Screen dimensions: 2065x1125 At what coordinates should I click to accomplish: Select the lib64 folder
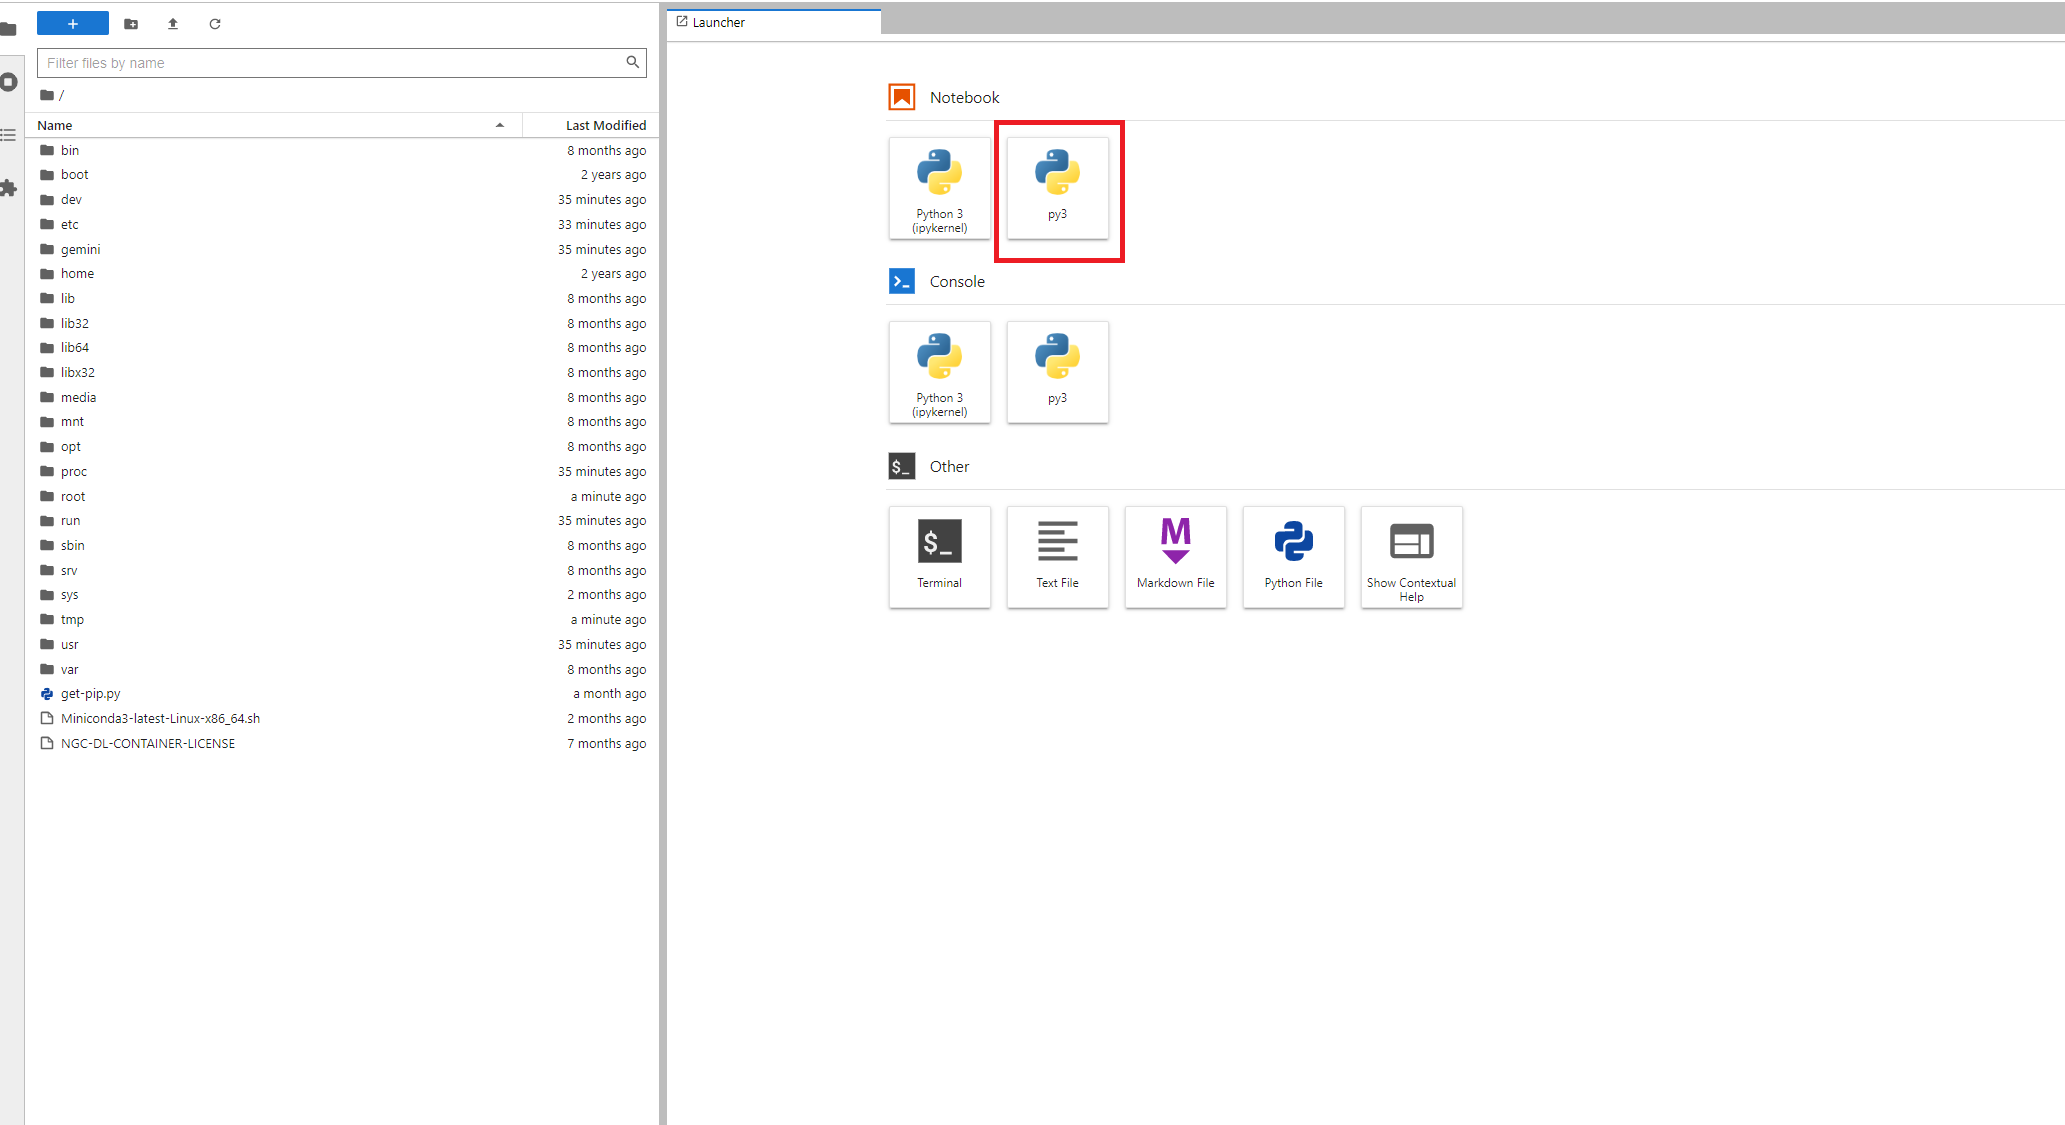coord(342,347)
